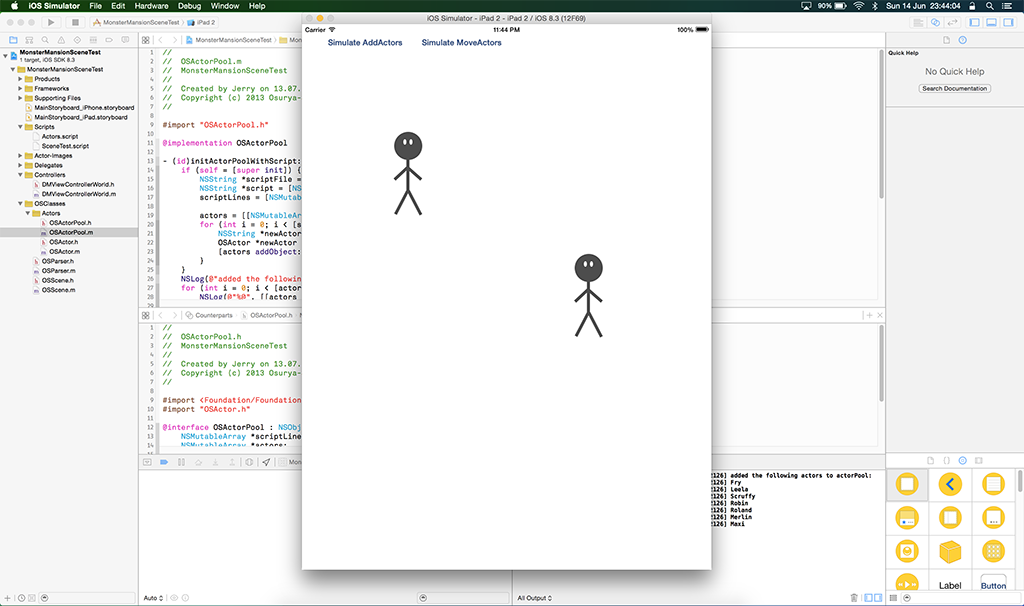Viewport: 1024px width, 606px height.
Task: Select OSParser.h file
Action: 58,261
